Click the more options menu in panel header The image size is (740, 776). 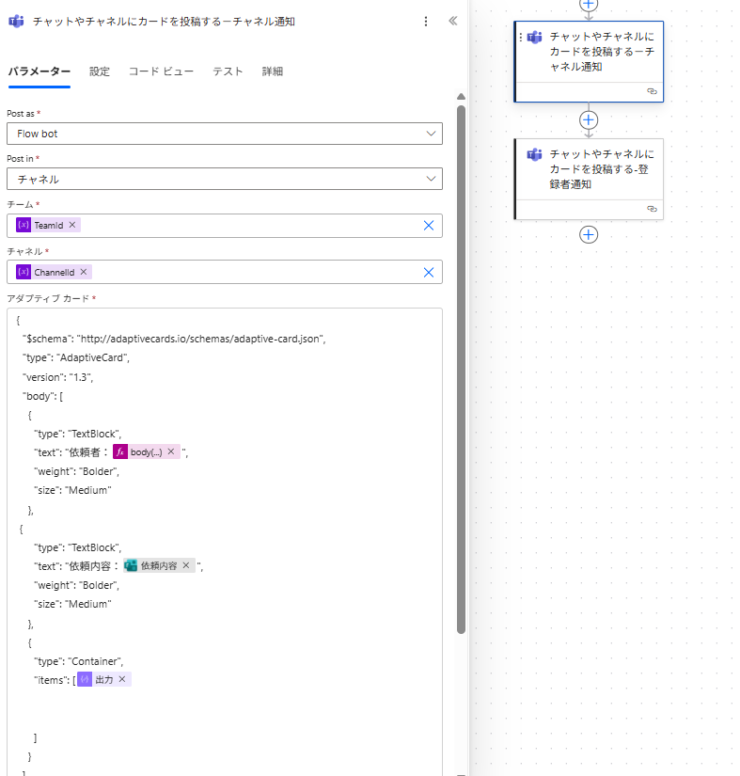pos(426,21)
